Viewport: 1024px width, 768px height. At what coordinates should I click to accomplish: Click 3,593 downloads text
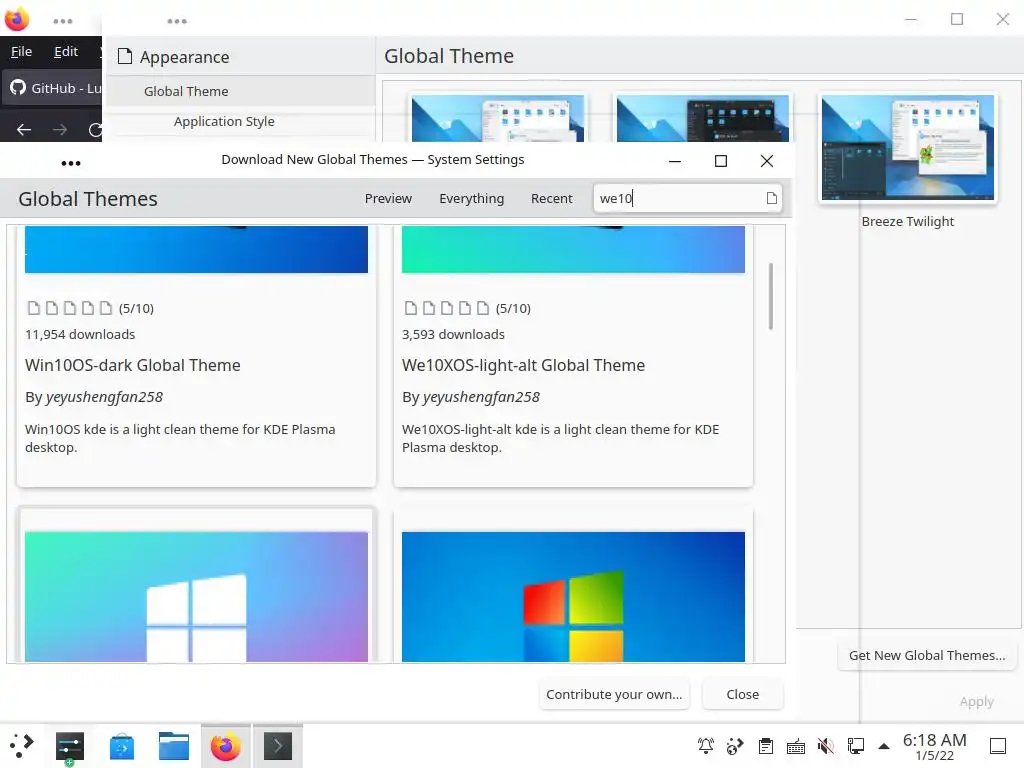pos(453,334)
